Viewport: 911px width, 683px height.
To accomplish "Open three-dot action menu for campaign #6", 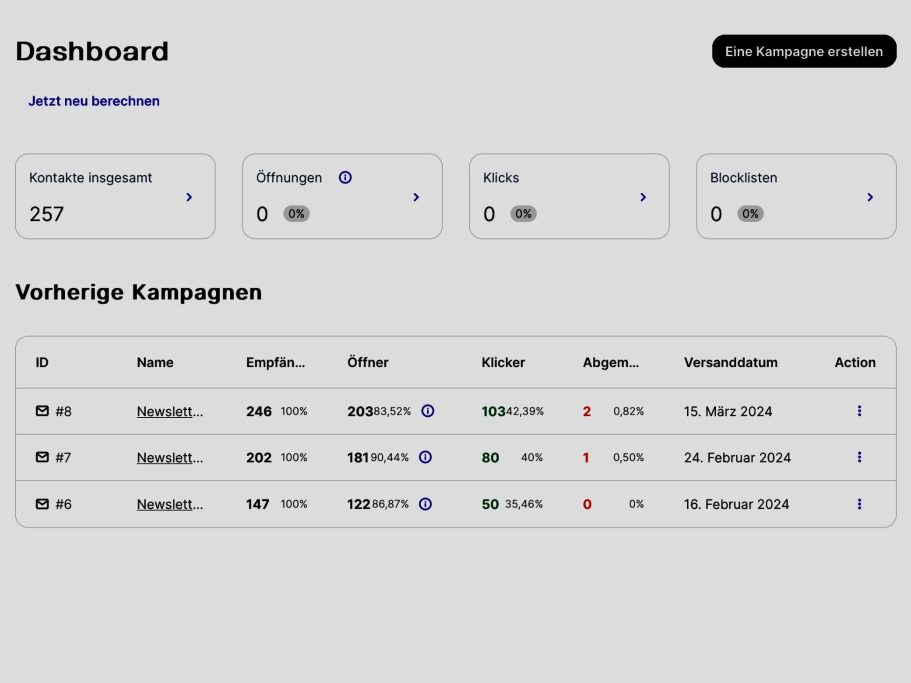I will point(859,504).
